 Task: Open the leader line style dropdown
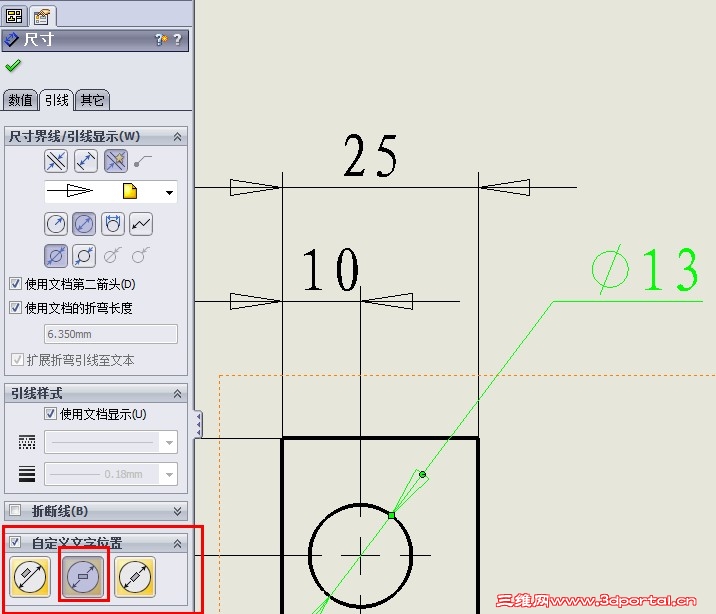coord(169,442)
